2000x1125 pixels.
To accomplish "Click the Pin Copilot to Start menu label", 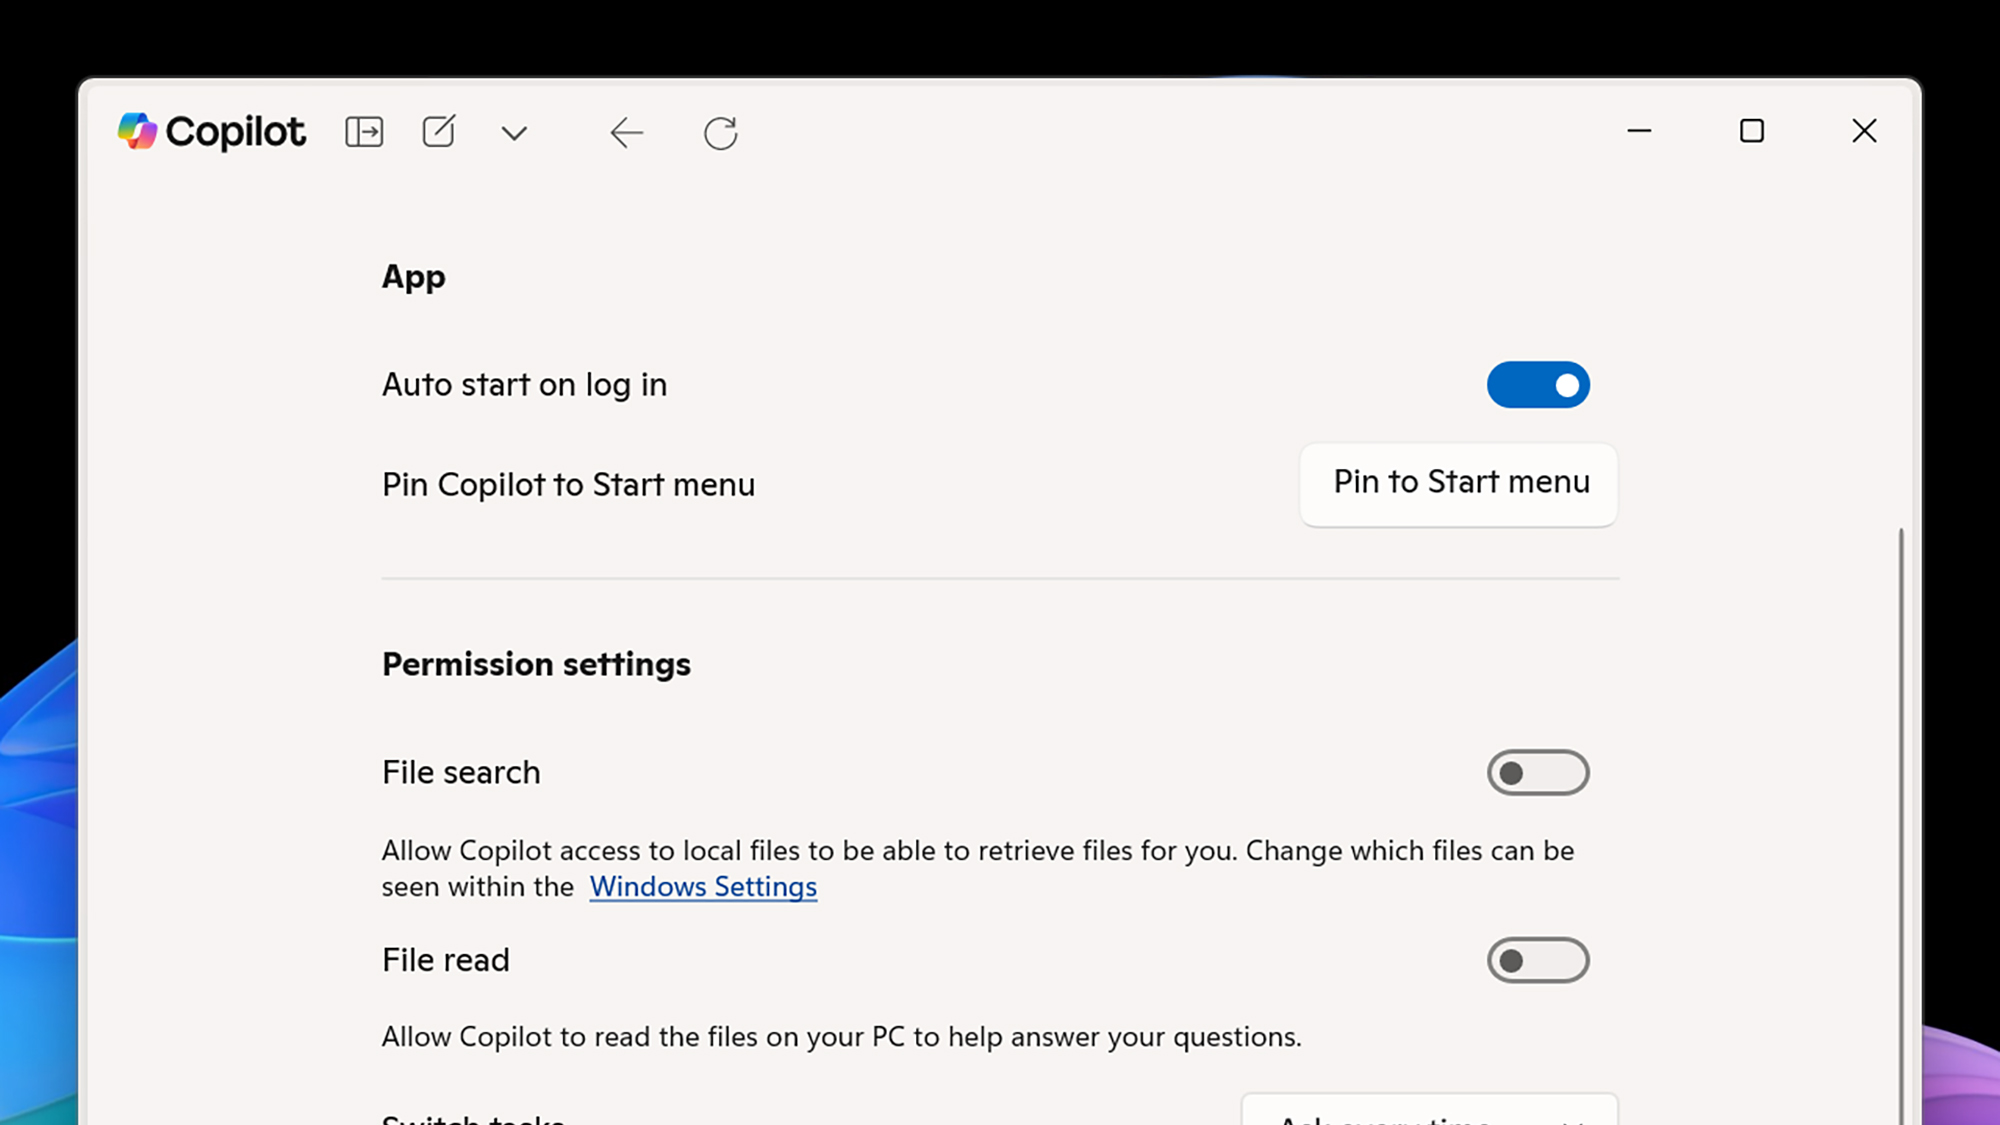I will 568,485.
